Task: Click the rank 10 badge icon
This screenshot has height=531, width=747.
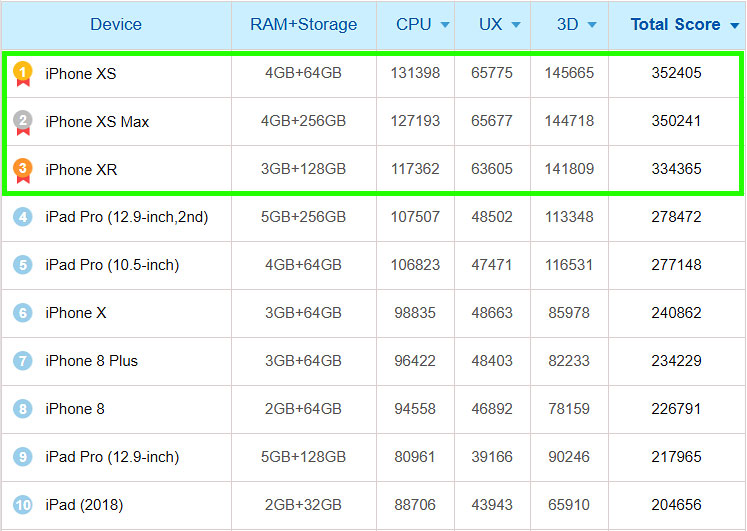Action: pyautogui.click(x=22, y=505)
